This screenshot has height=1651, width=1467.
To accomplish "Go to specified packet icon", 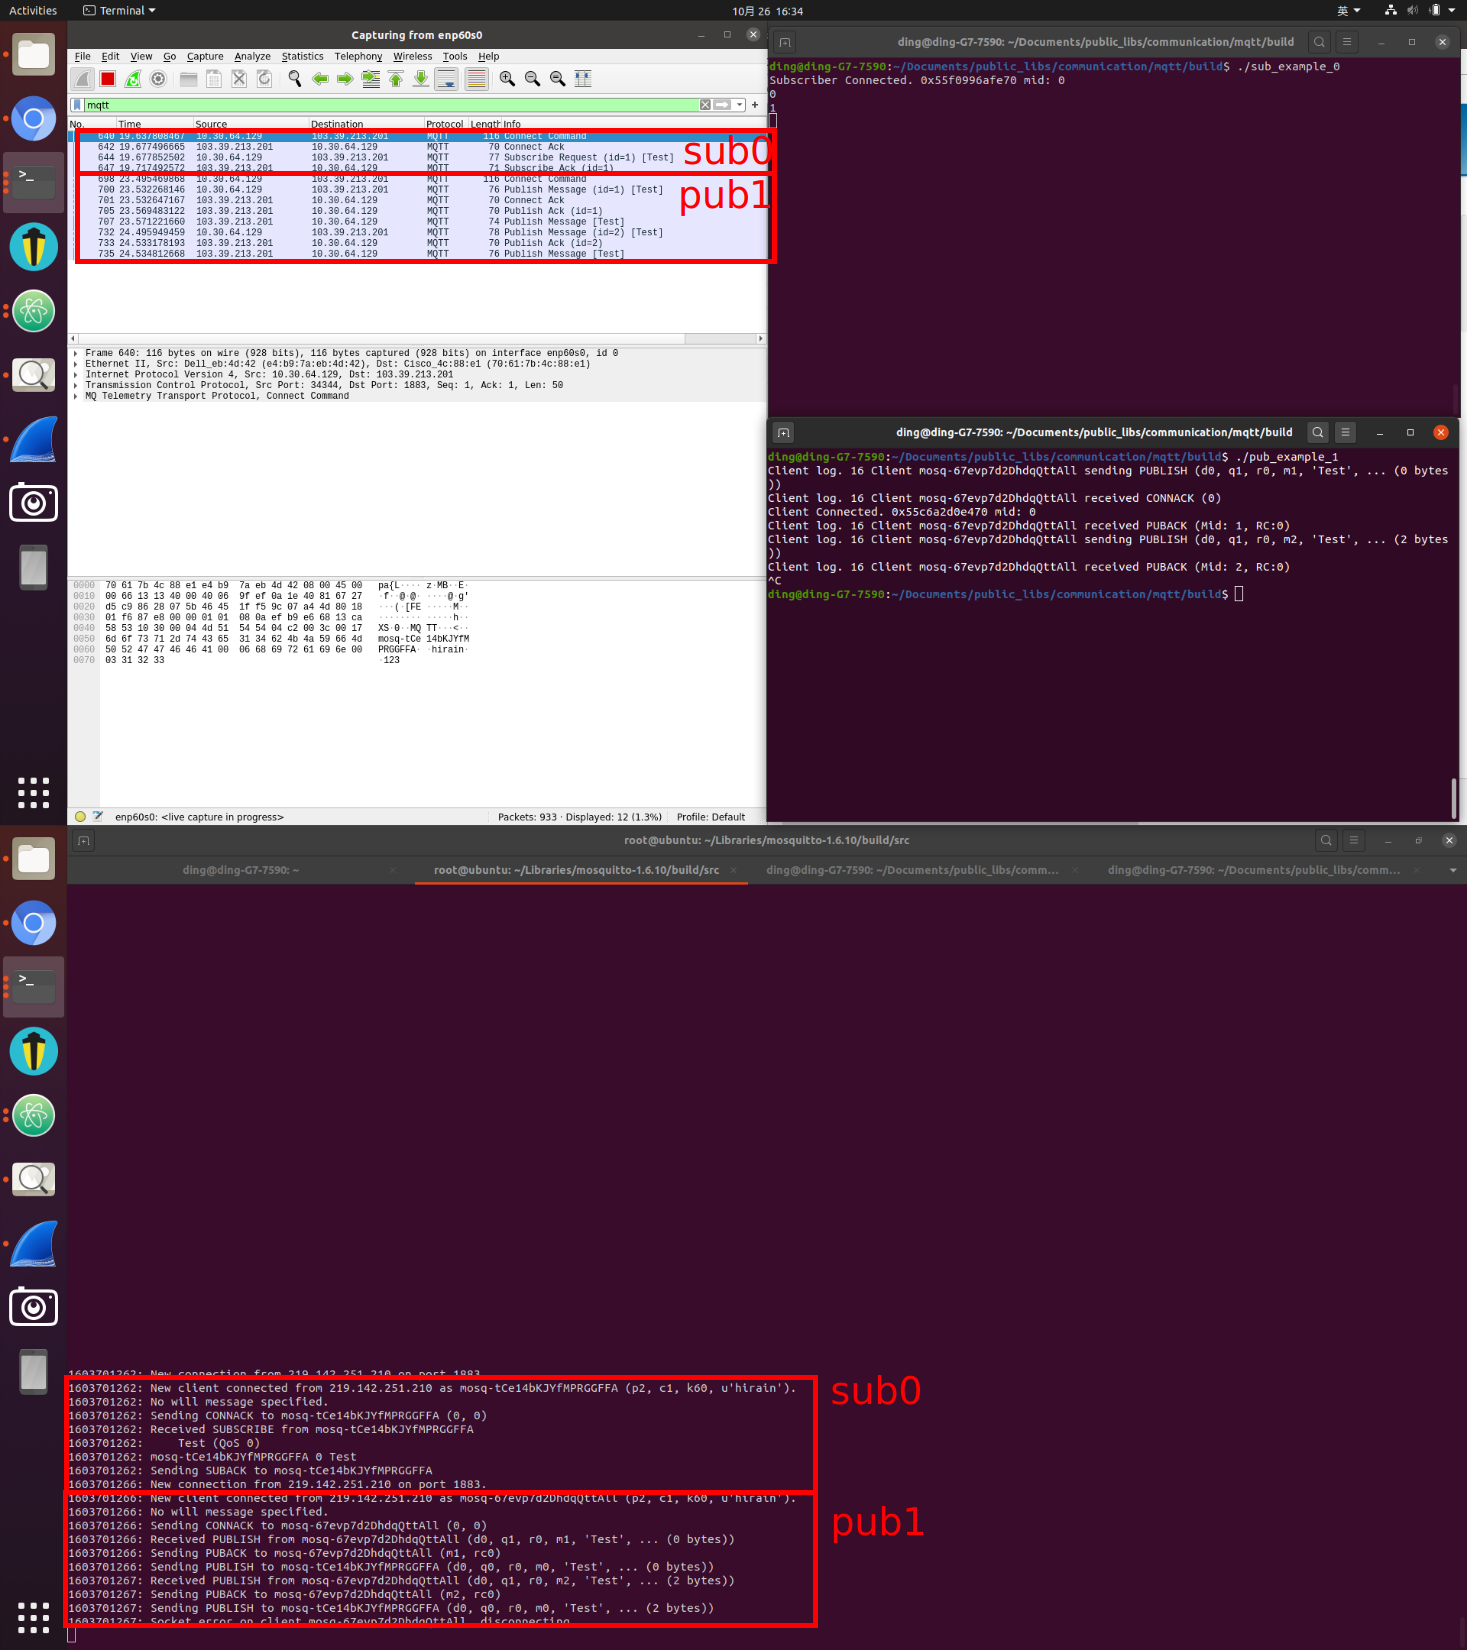I will [x=371, y=79].
